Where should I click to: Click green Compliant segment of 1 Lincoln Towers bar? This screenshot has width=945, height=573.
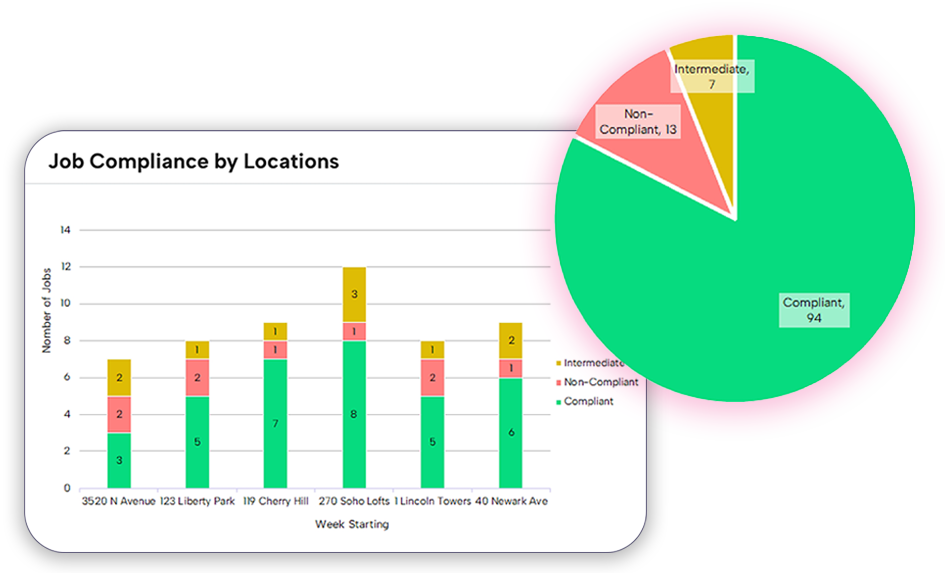432,442
